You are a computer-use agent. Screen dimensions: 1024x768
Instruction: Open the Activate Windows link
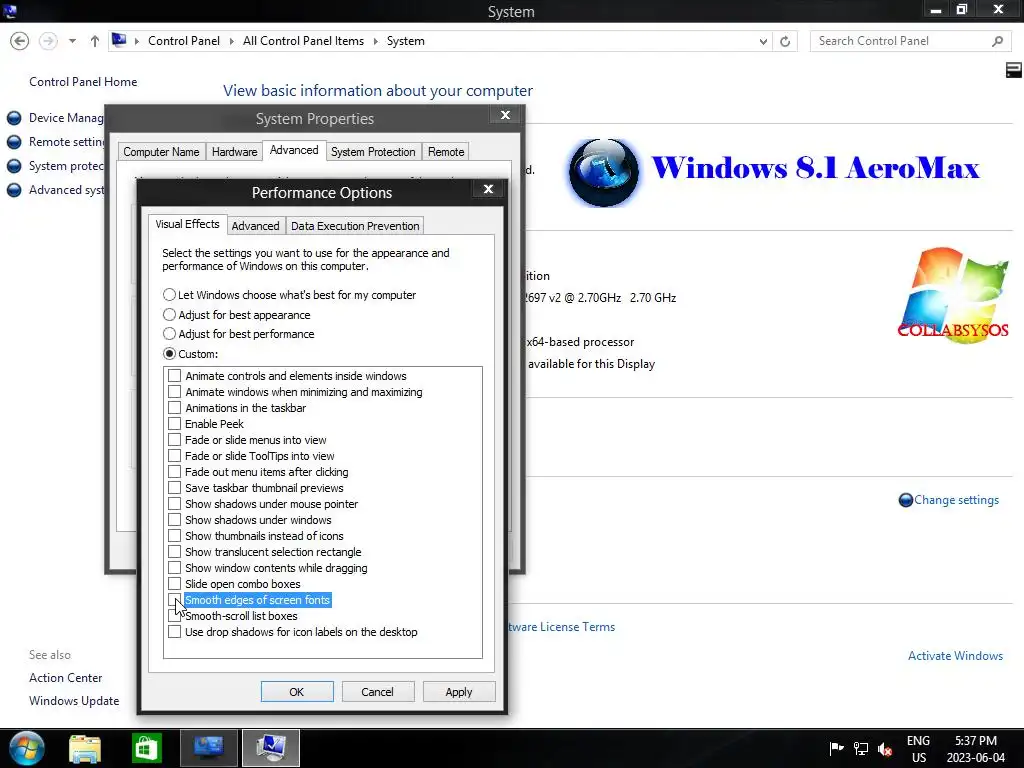click(955, 656)
